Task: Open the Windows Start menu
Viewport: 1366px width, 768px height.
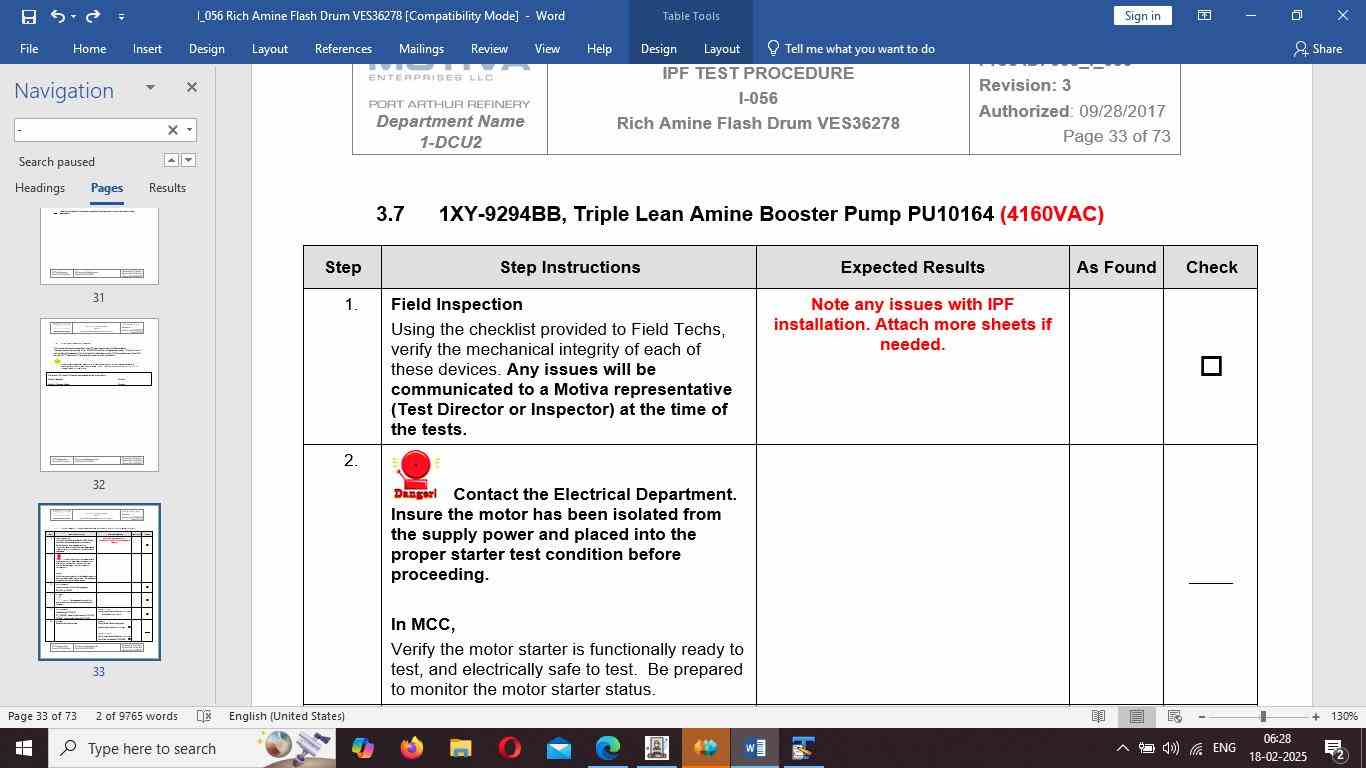Action: [x=23, y=748]
